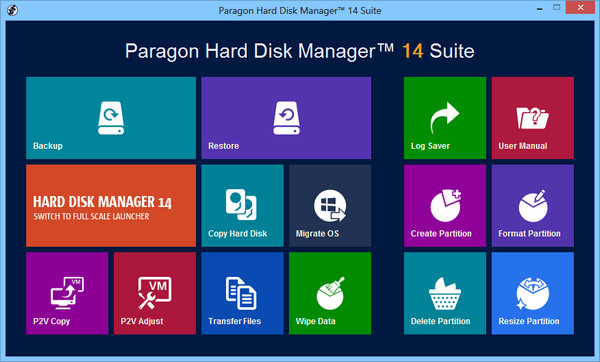Minimize the Paragon Hard Disk Manager window

click(x=540, y=8)
